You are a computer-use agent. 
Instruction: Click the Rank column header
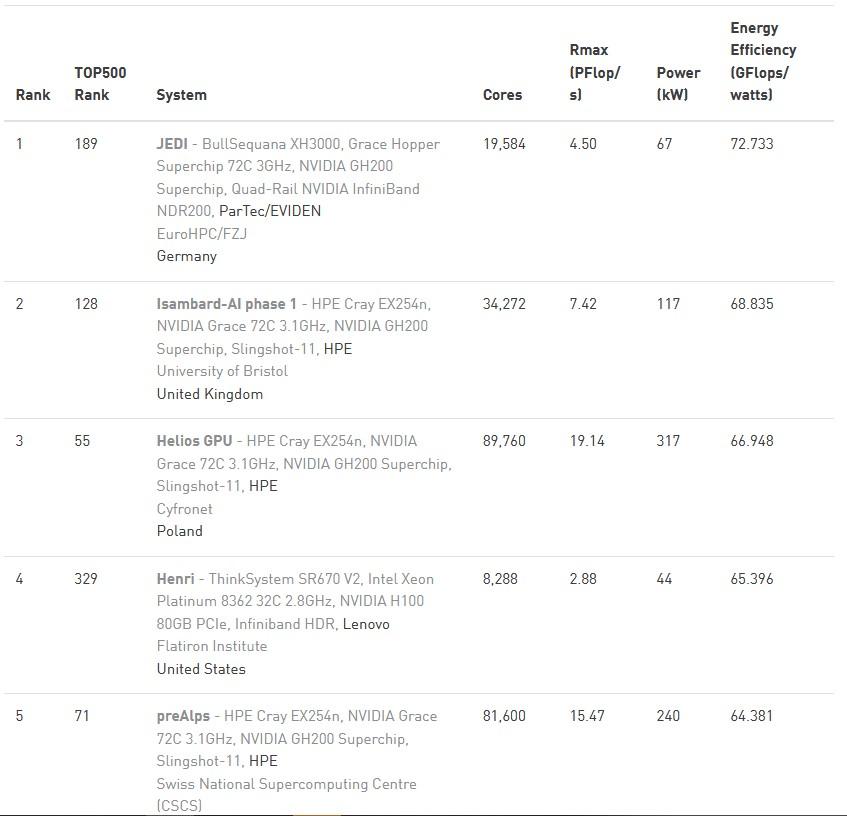point(33,95)
